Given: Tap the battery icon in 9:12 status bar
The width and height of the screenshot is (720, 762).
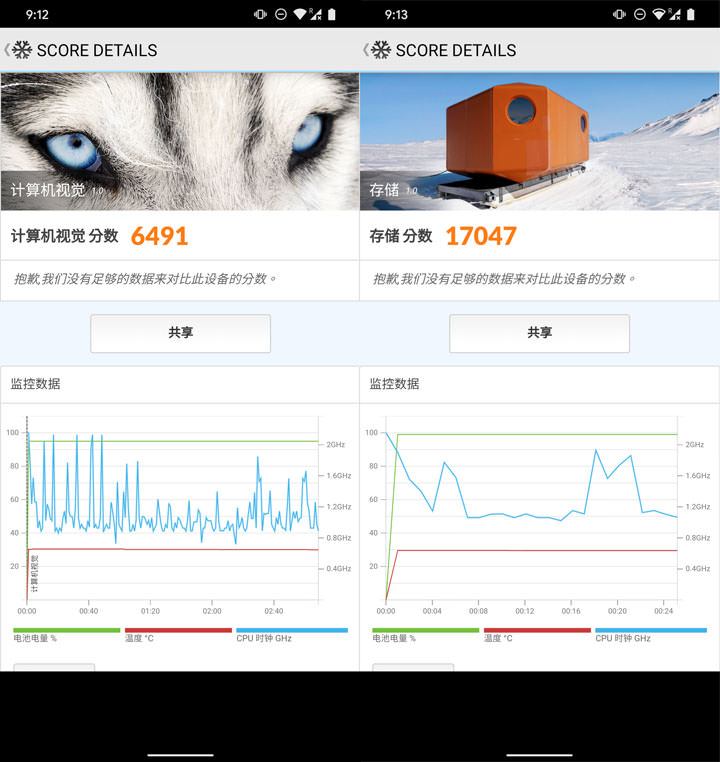Looking at the screenshot, I should tap(332, 15).
